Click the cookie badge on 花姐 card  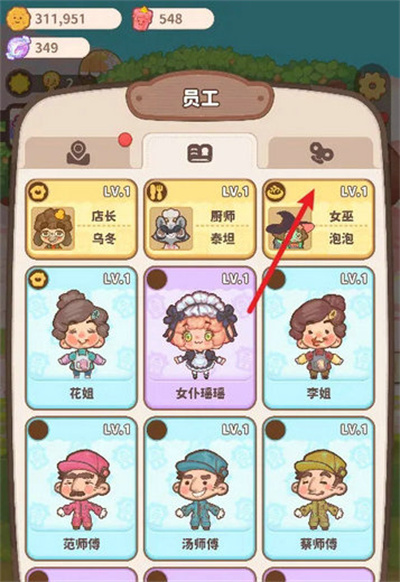pos(38,279)
